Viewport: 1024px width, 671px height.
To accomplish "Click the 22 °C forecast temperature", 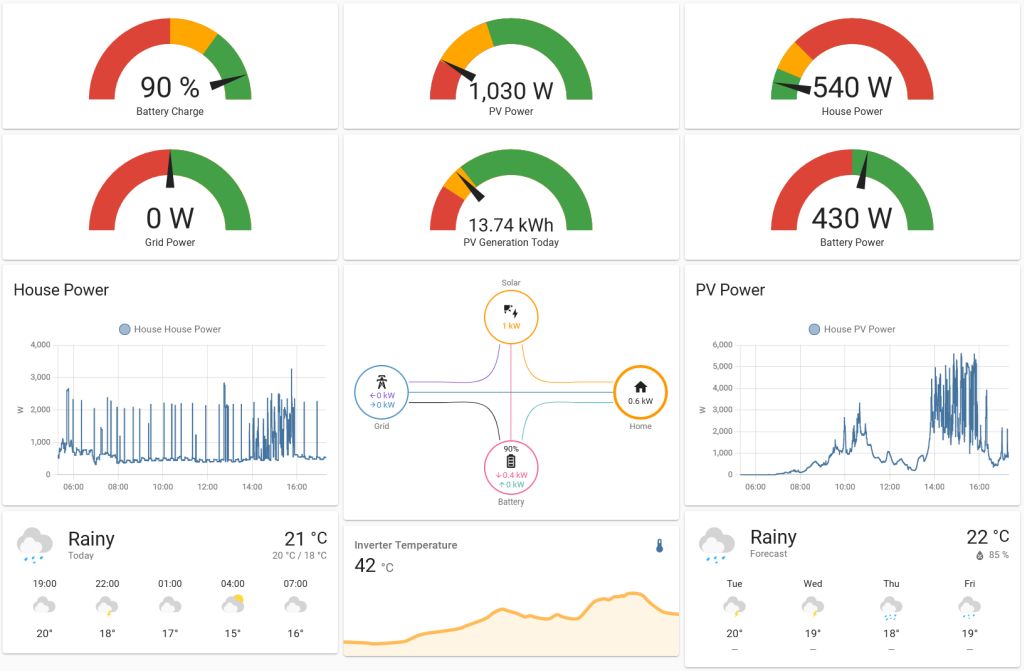I will [987, 537].
